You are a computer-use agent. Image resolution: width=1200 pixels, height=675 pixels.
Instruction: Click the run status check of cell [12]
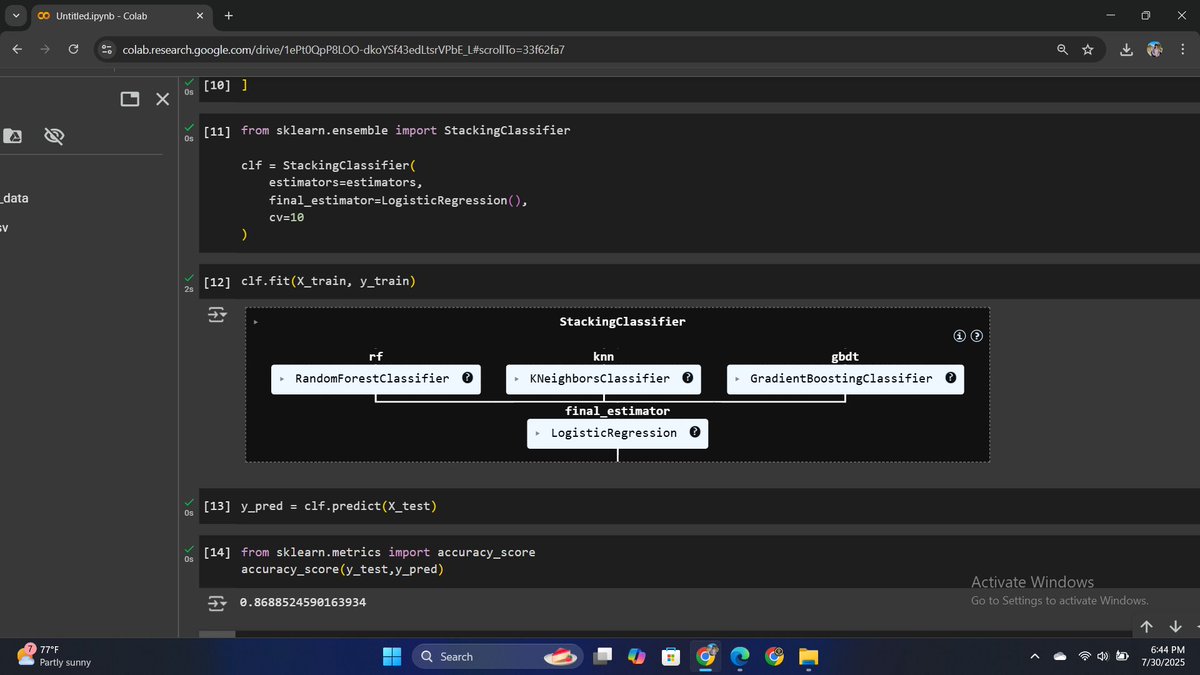click(x=189, y=277)
